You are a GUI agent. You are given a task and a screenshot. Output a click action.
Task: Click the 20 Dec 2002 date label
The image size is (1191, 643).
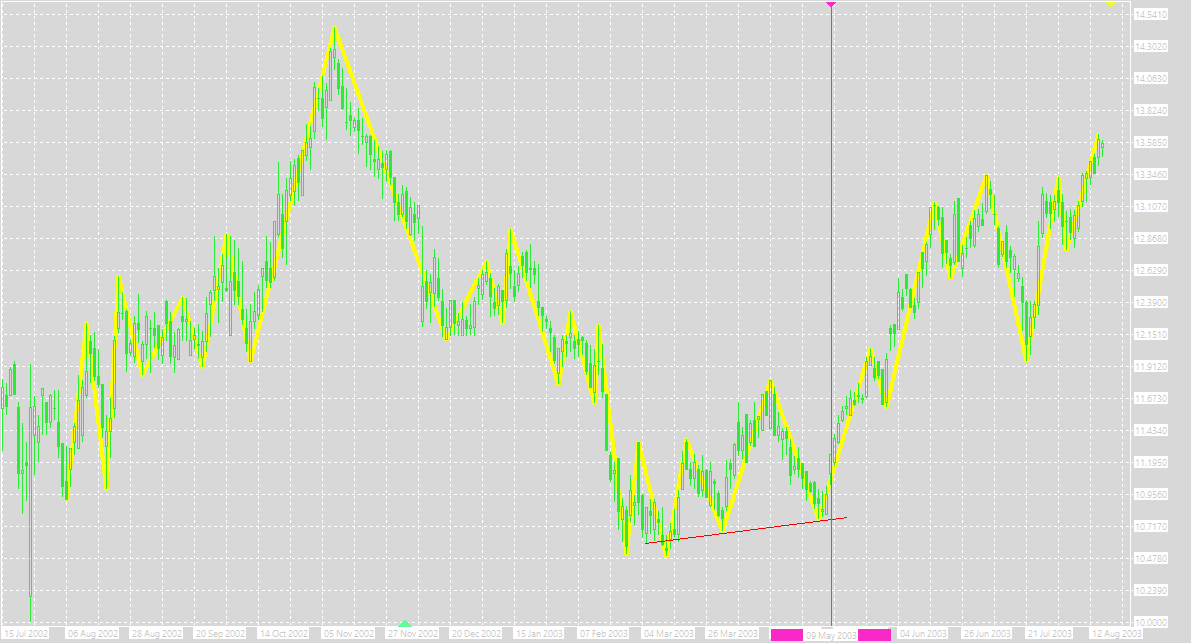(x=476, y=634)
